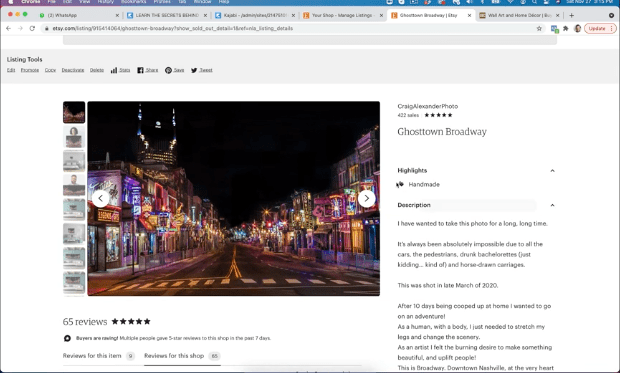Screen dimensions: 620x373
Task: Open the Apple menu
Action: 11,2
